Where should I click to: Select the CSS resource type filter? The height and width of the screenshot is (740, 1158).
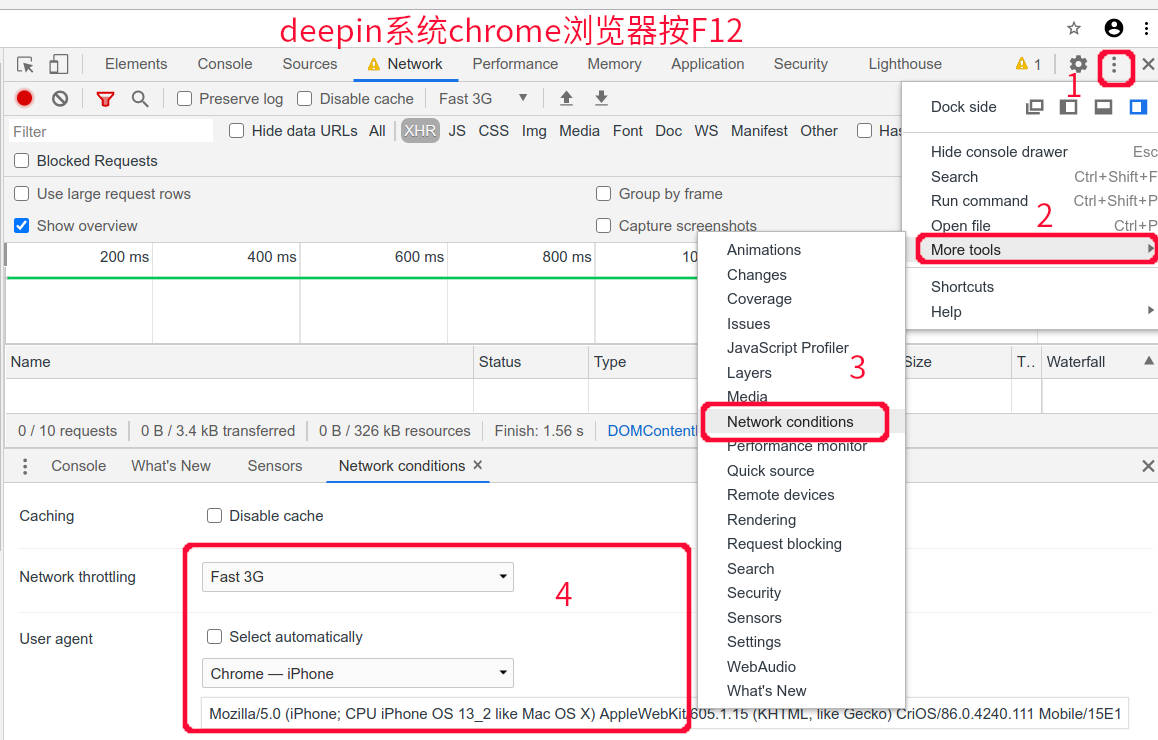(493, 131)
